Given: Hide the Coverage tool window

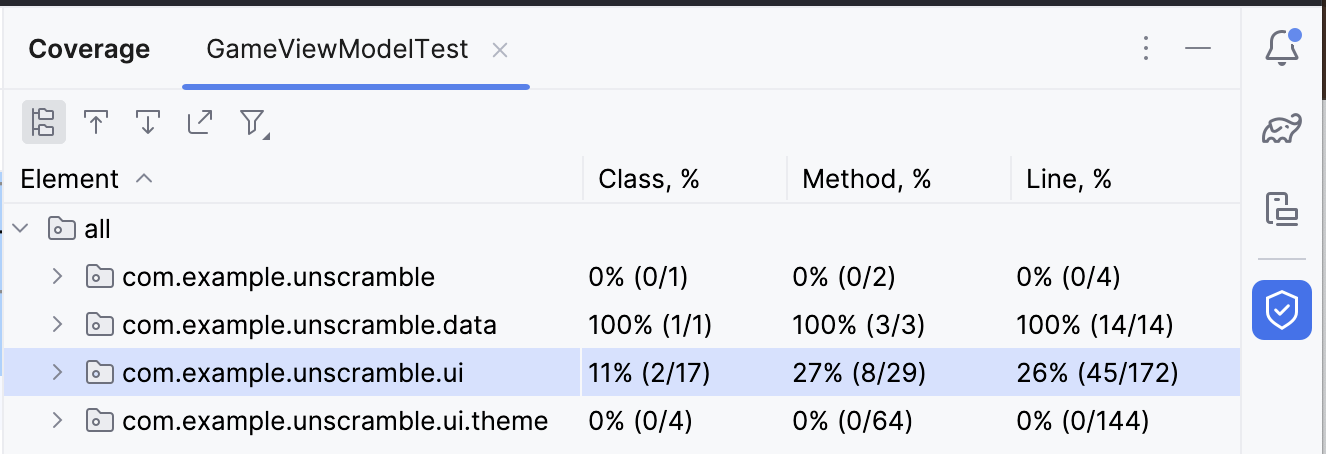Looking at the screenshot, I should [1198, 49].
